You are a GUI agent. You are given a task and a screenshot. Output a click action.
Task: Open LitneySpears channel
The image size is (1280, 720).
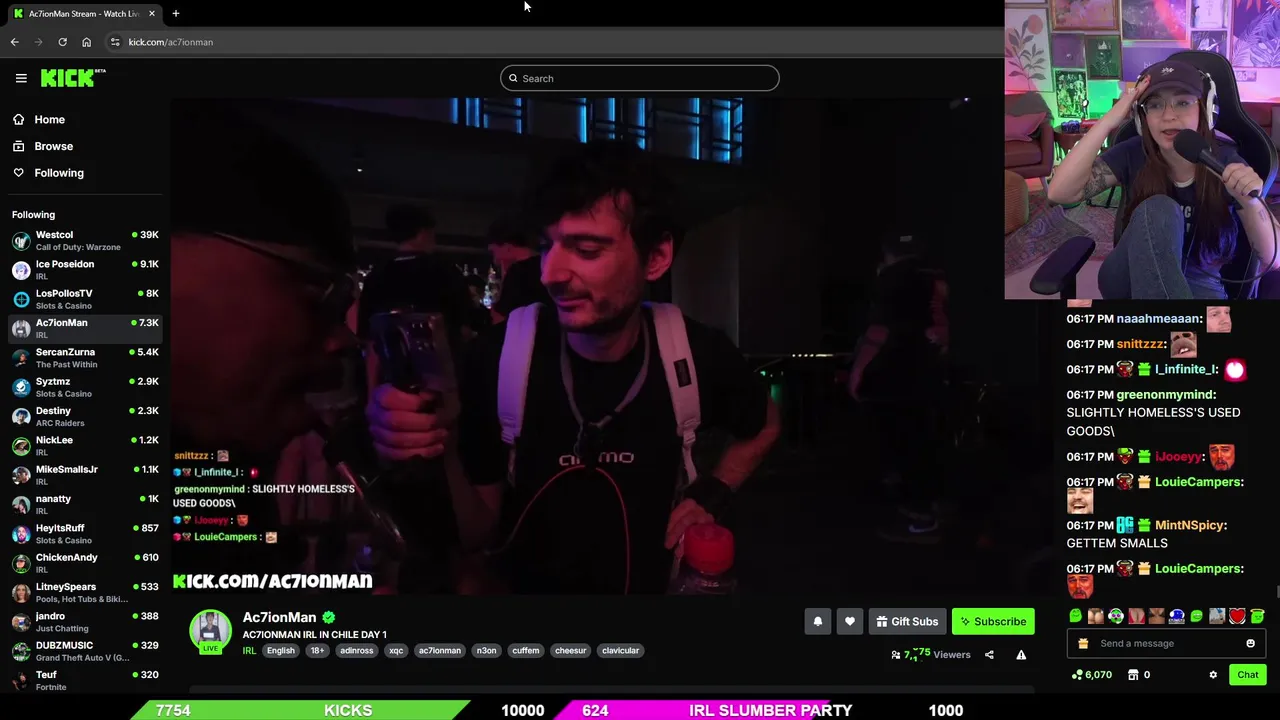84,592
